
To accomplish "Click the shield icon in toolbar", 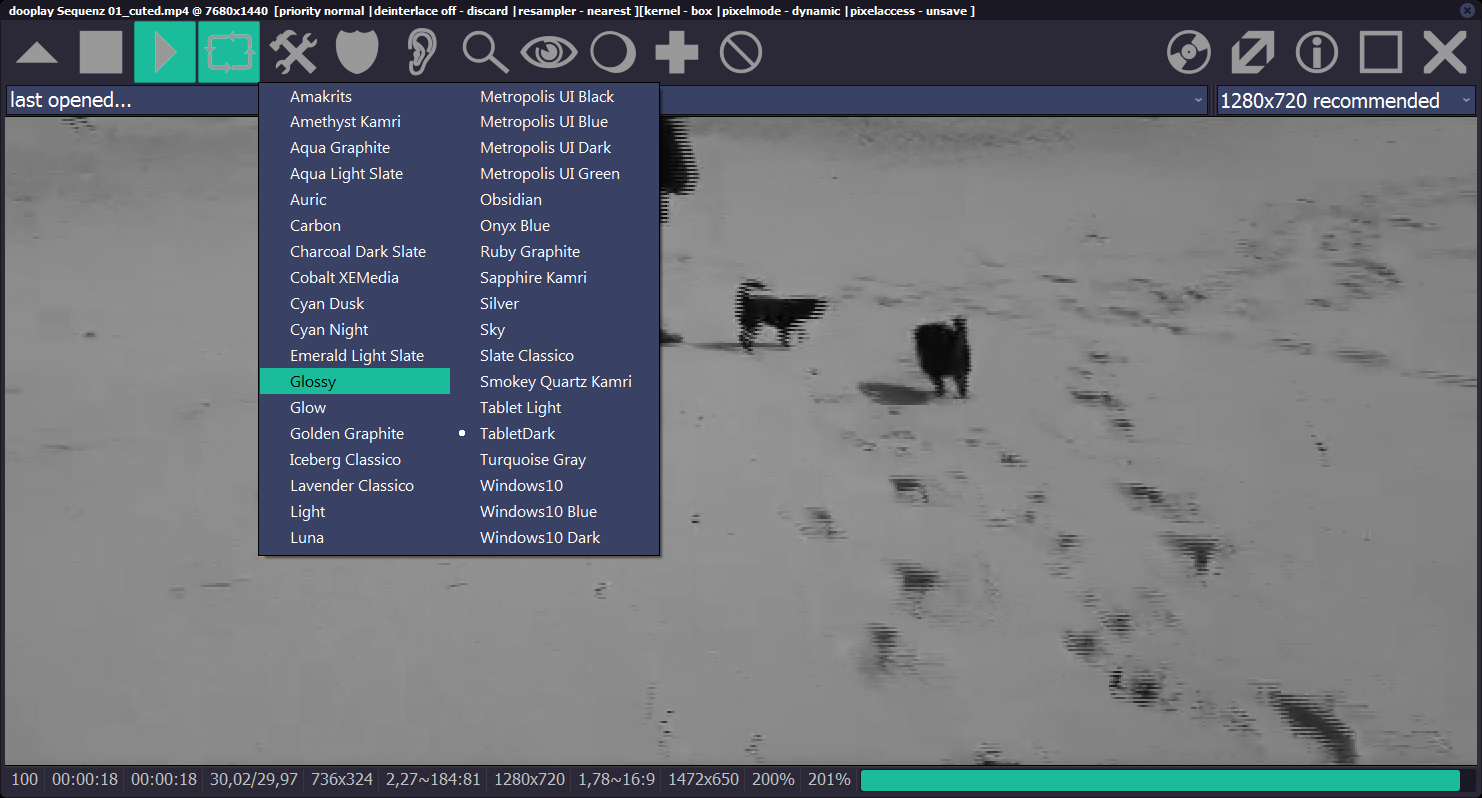I will coord(357,52).
